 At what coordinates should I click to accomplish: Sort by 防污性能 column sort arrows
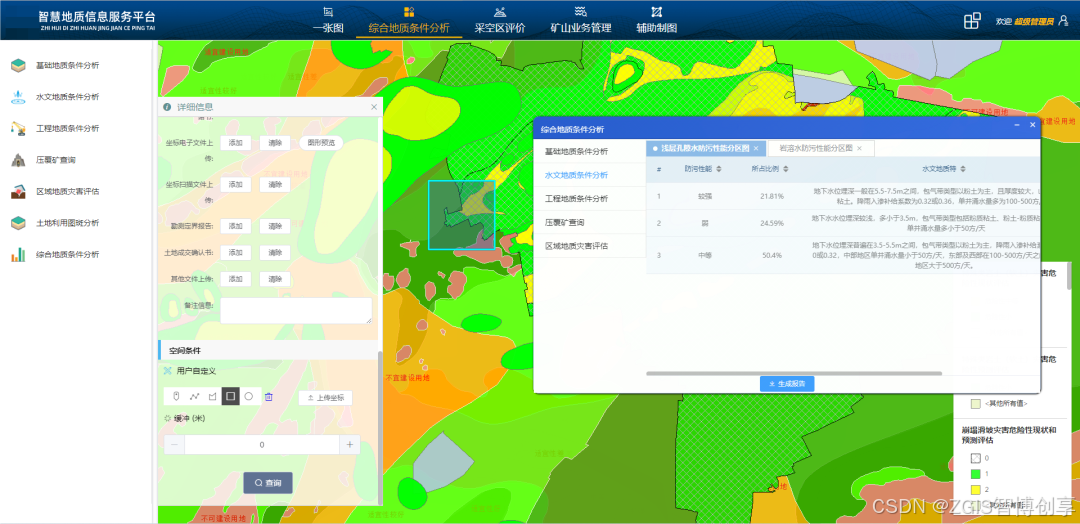pos(719,169)
